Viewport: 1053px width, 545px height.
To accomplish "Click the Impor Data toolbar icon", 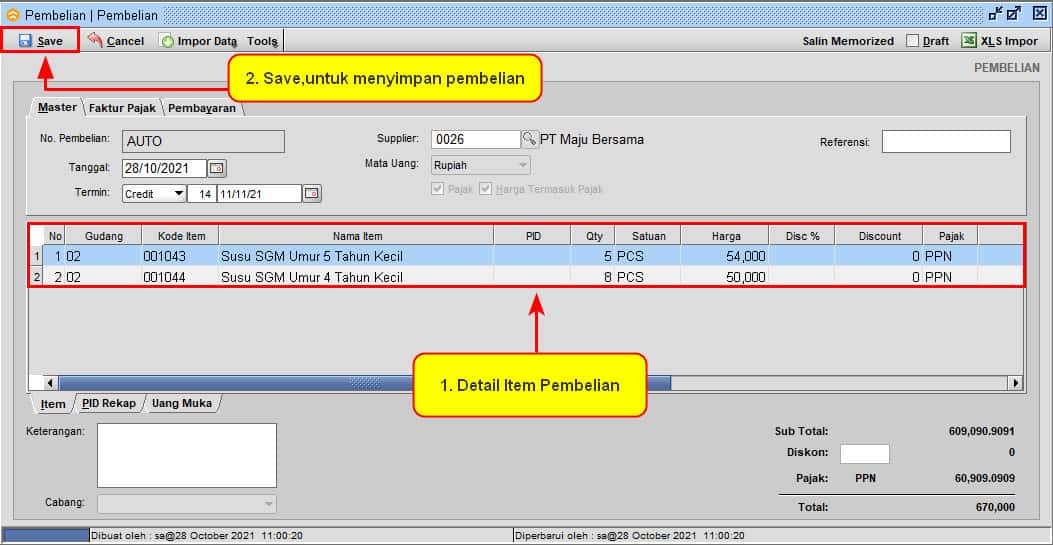I will pos(167,41).
